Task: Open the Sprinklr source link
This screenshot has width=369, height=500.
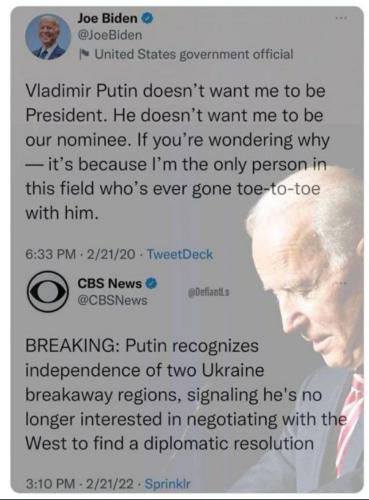Action: click(x=168, y=483)
